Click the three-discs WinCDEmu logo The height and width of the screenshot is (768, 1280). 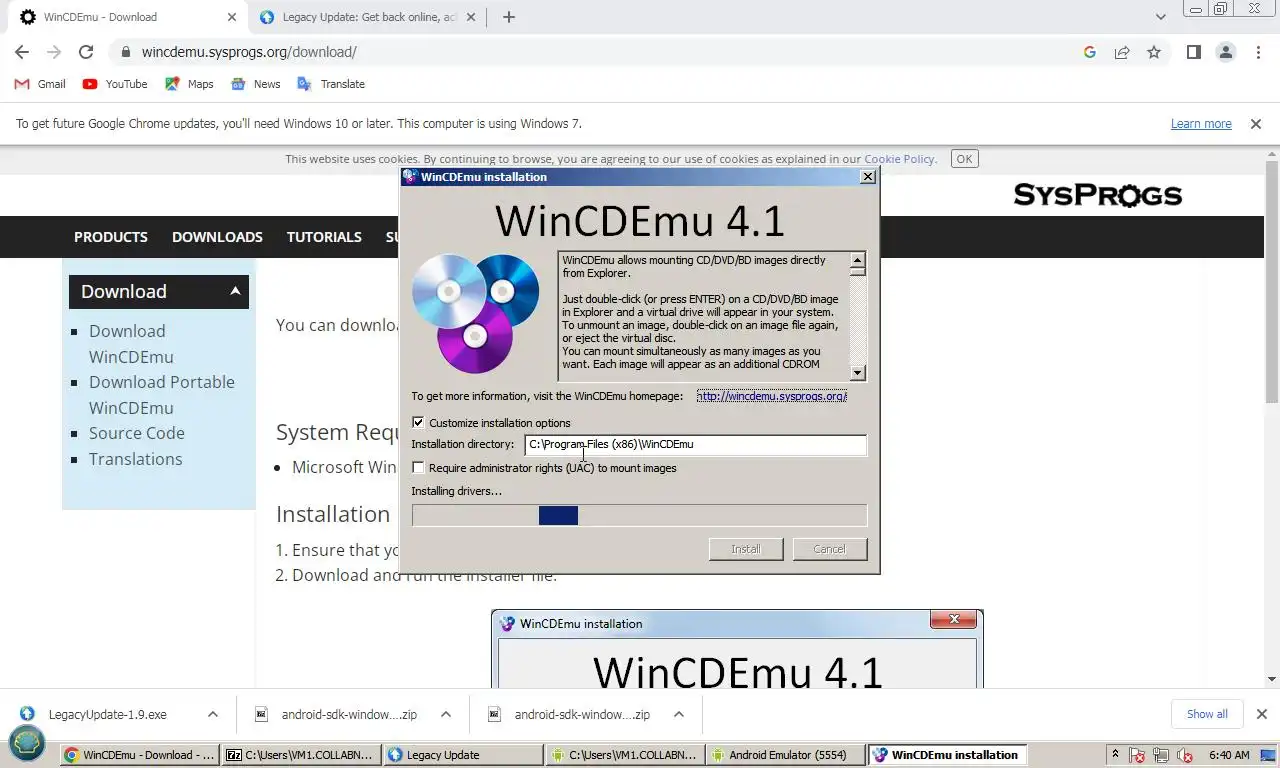(x=476, y=313)
